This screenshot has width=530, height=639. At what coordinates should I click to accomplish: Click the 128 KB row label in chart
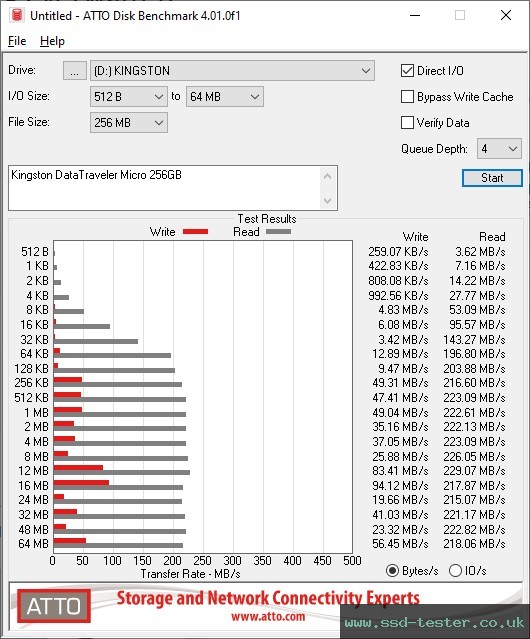(x=31, y=369)
